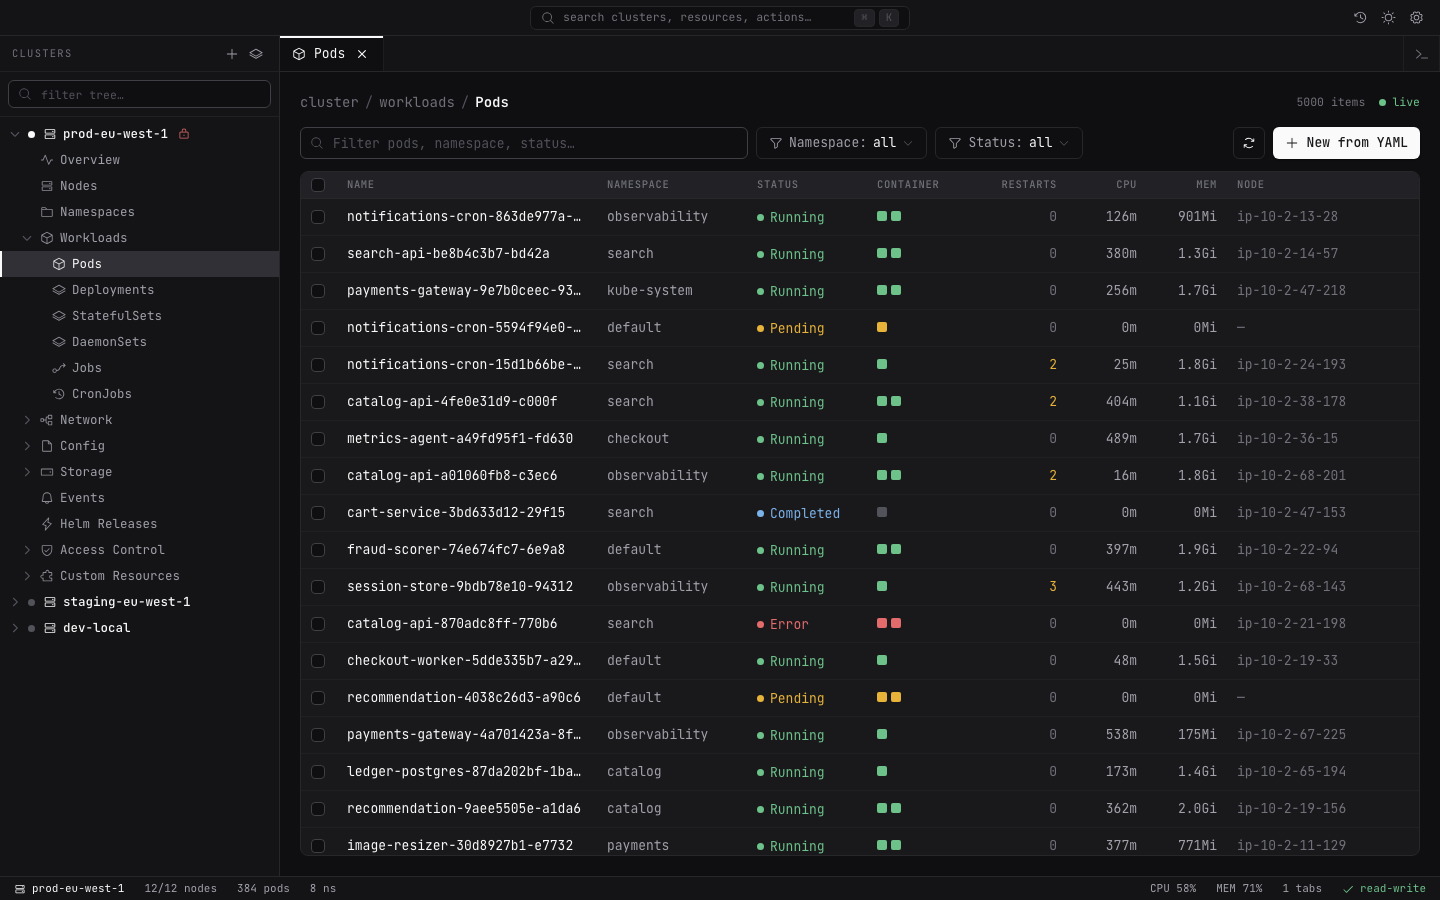
Task: Select CronJobs under Workloads
Action: point(140,394)
